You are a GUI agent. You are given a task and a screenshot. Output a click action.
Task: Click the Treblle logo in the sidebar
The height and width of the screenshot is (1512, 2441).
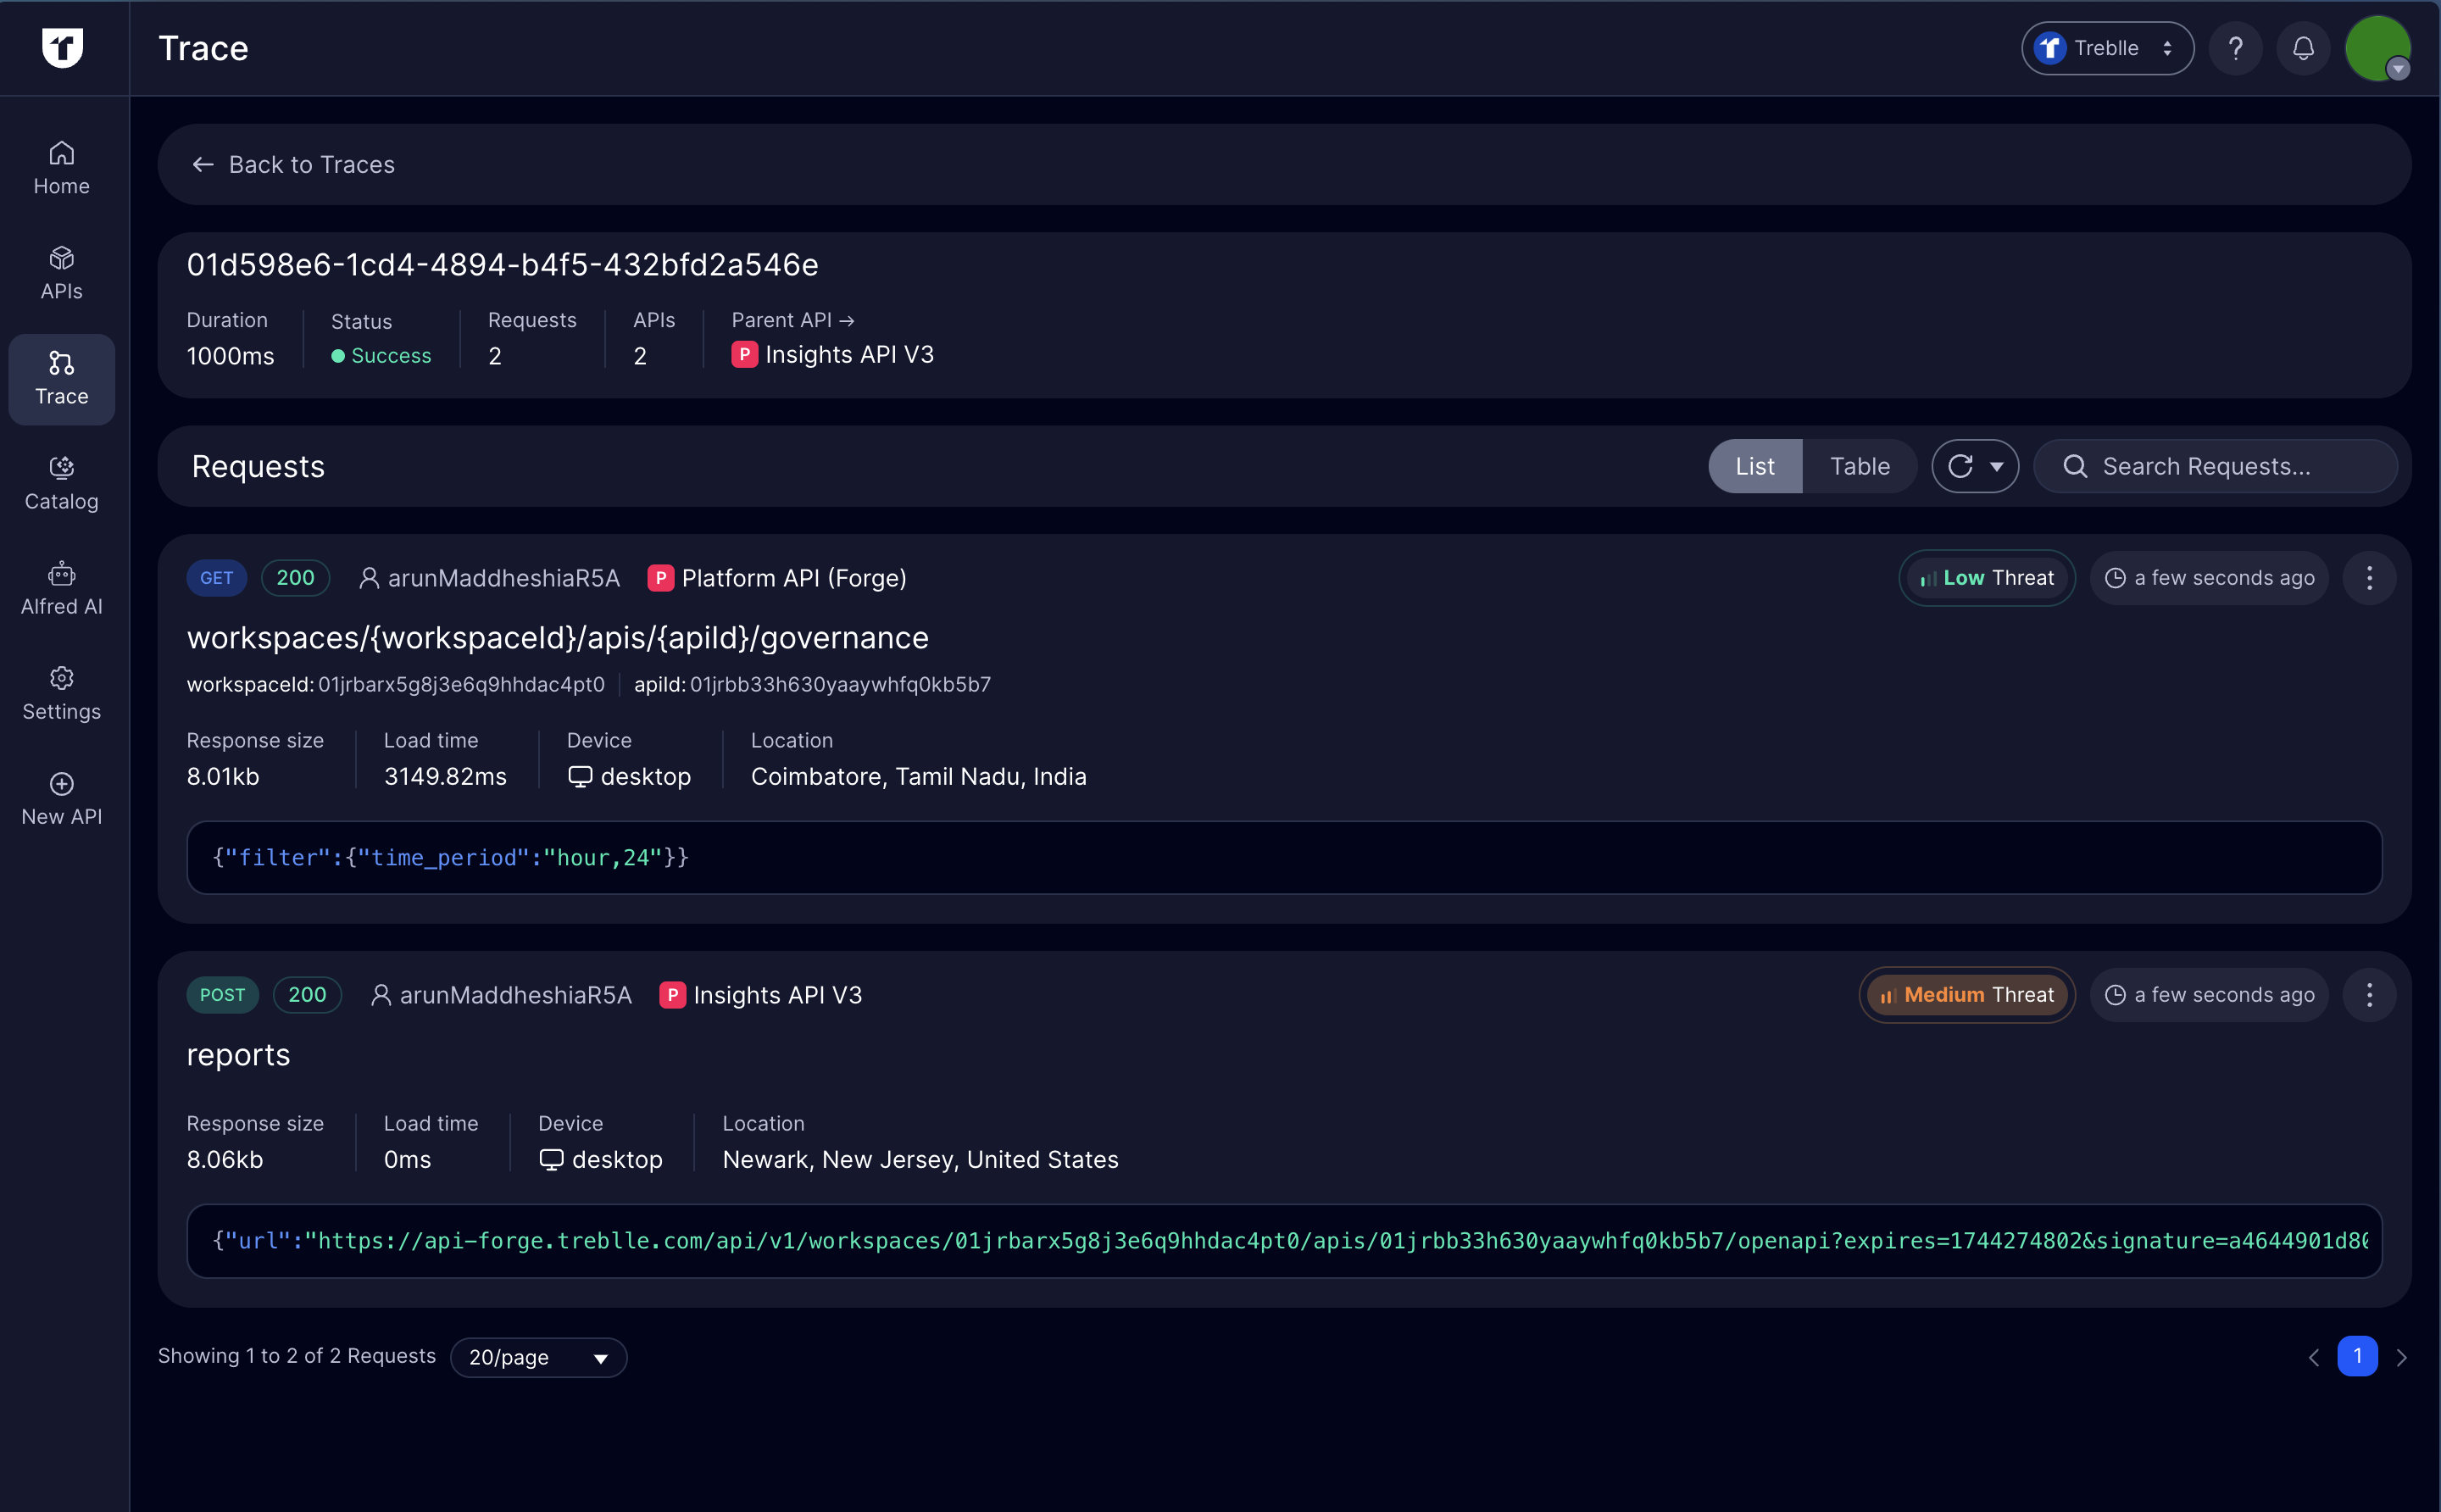[62, 47]
